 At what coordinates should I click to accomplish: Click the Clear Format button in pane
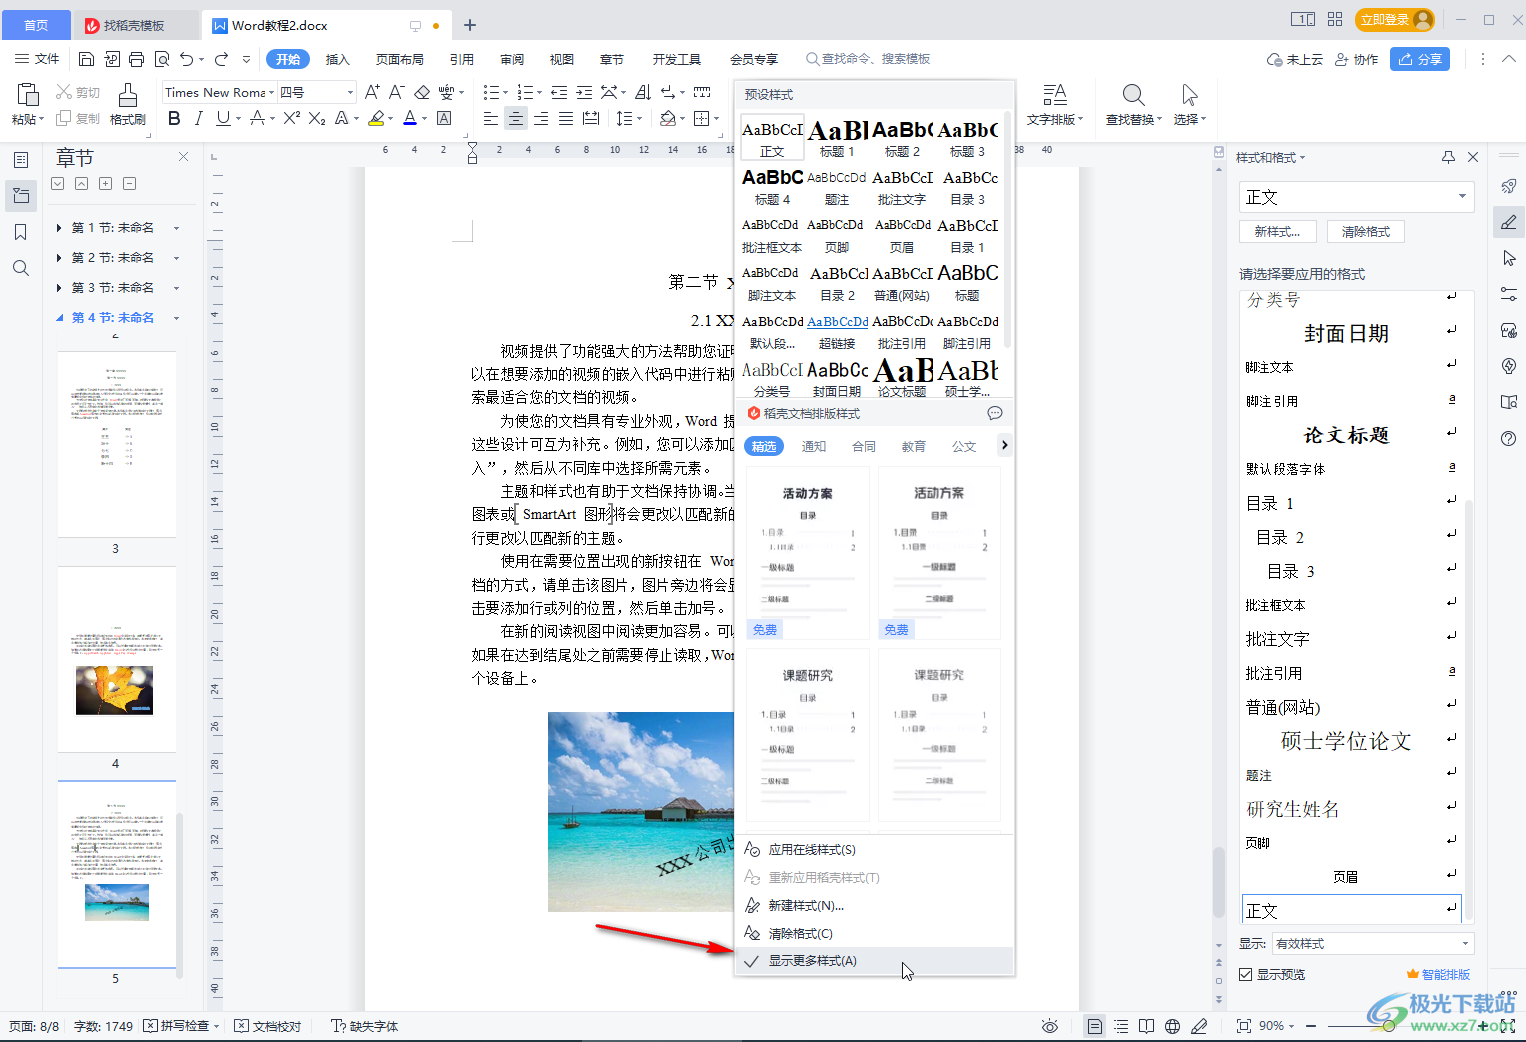[1366, 232]
